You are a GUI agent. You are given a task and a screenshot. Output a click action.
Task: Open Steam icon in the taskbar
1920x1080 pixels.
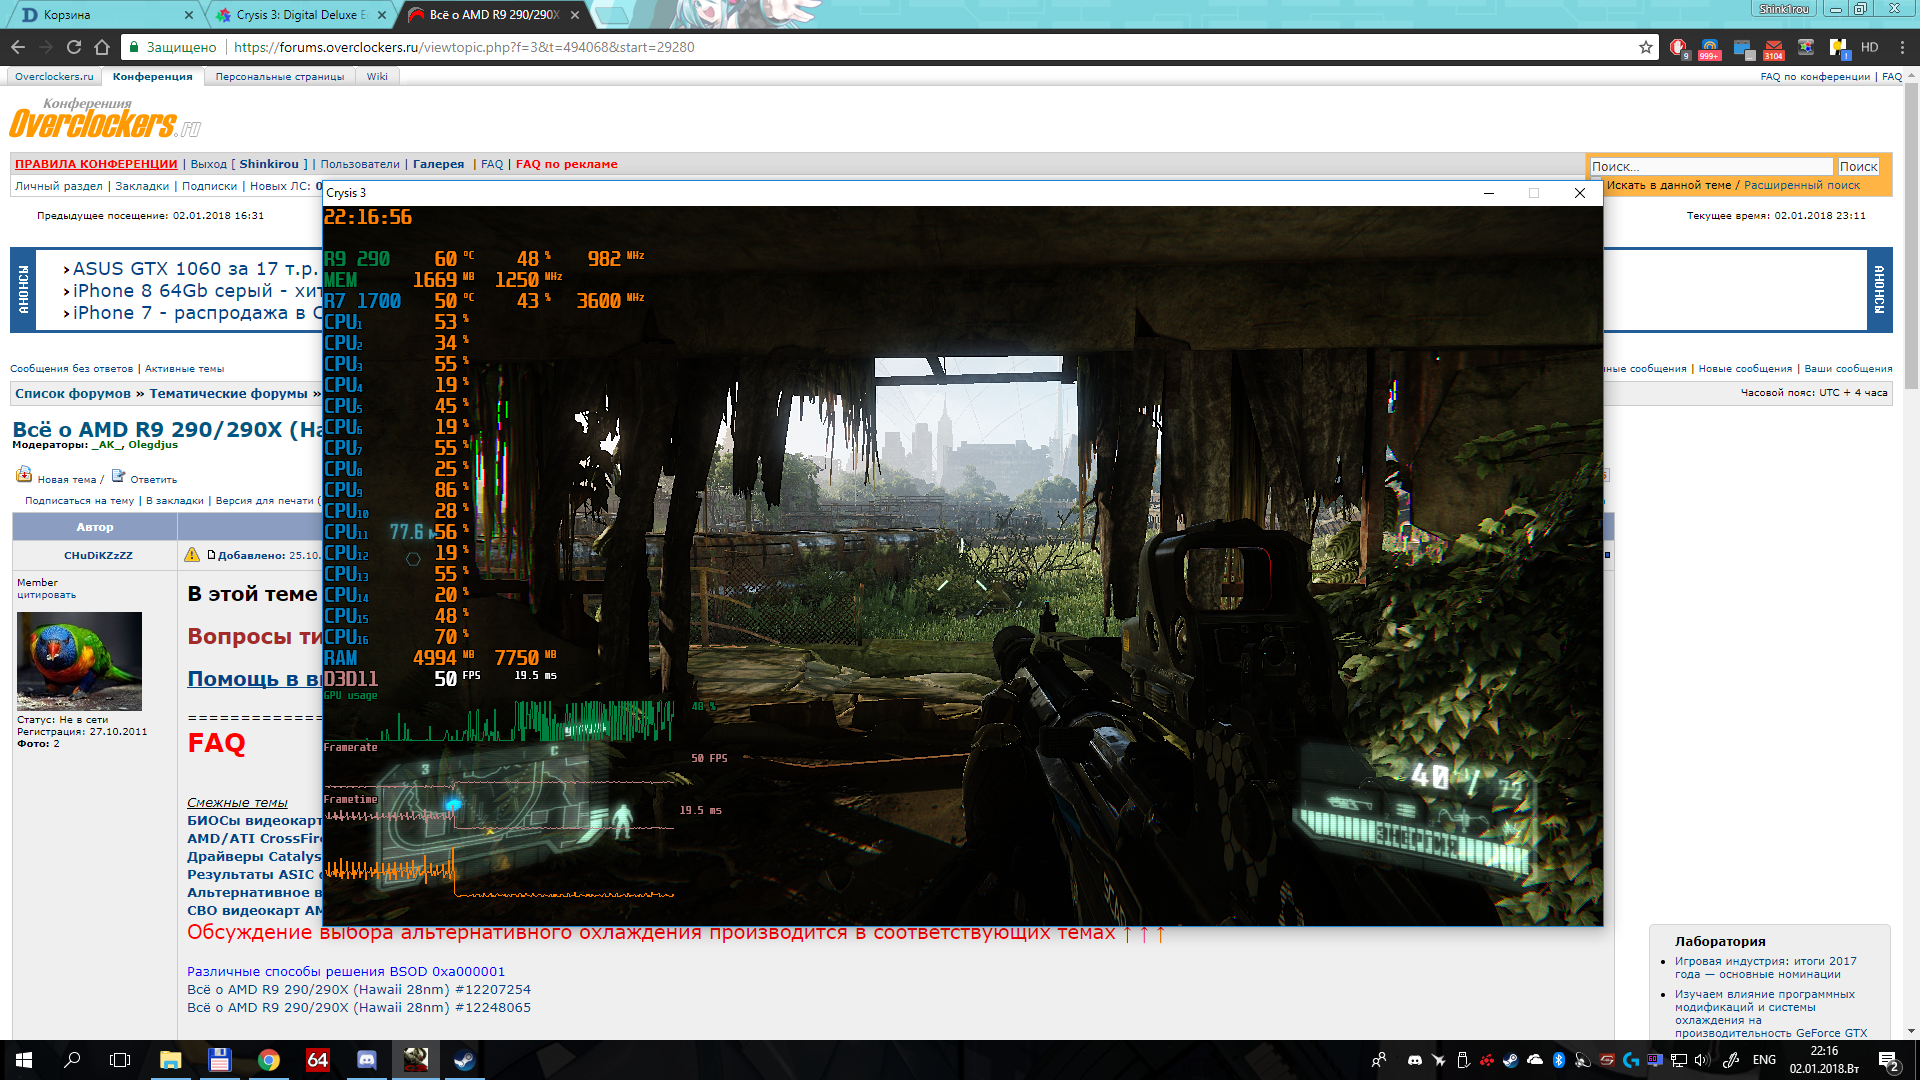[x=464, y=1059]
